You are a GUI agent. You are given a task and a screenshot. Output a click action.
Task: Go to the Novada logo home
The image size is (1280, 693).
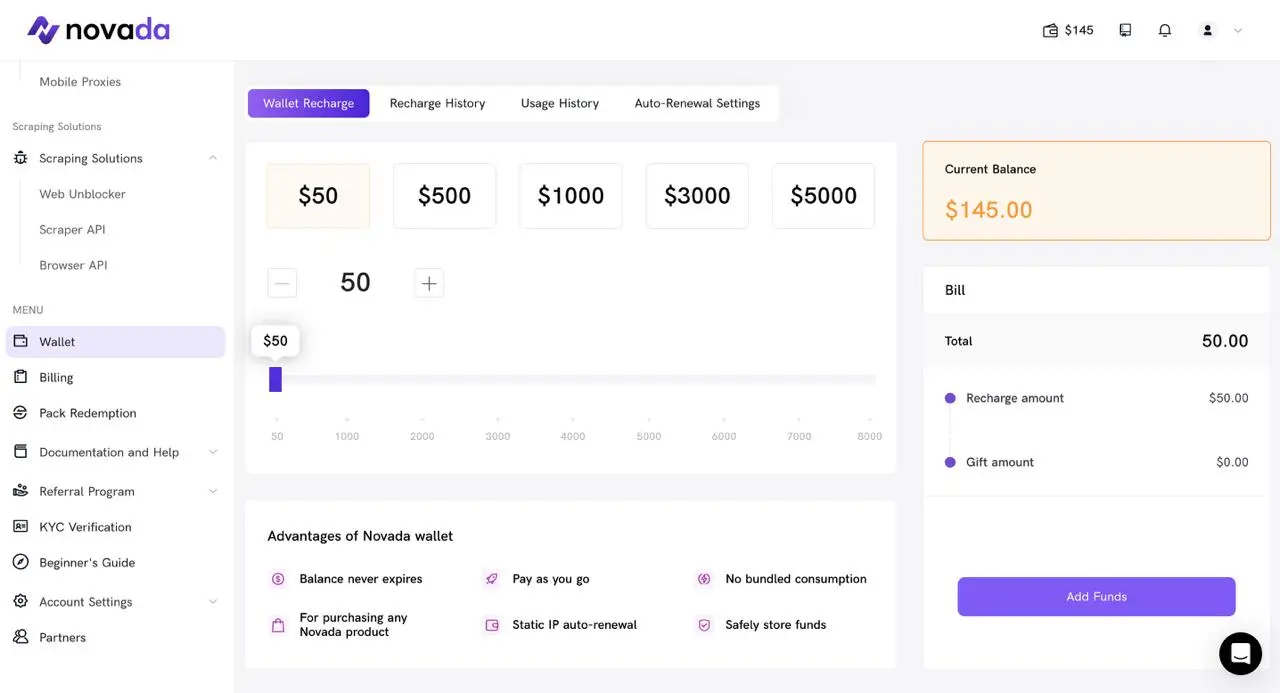click(x=98, y=30)
